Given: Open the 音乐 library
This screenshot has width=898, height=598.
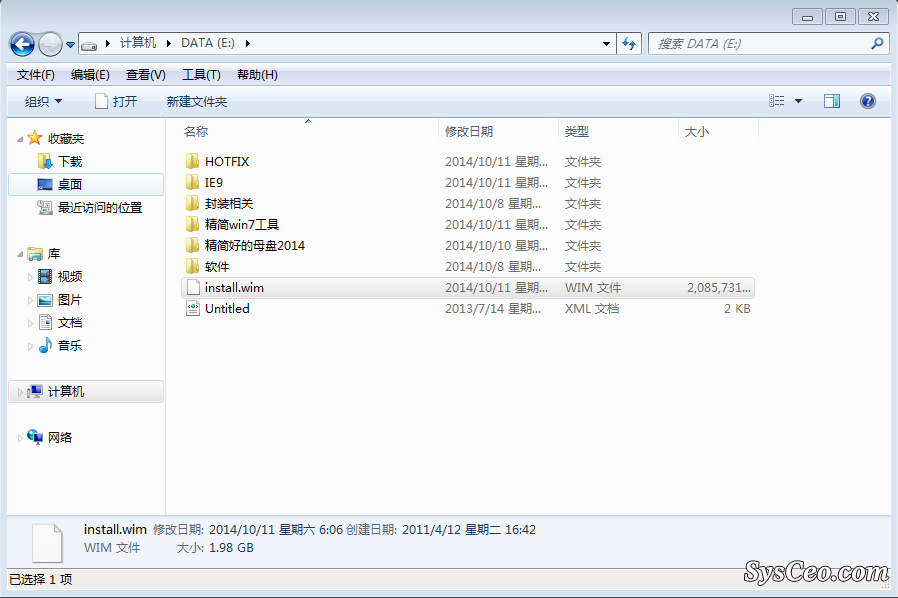Looking at the screenshot, I should [x=70, y=345].
